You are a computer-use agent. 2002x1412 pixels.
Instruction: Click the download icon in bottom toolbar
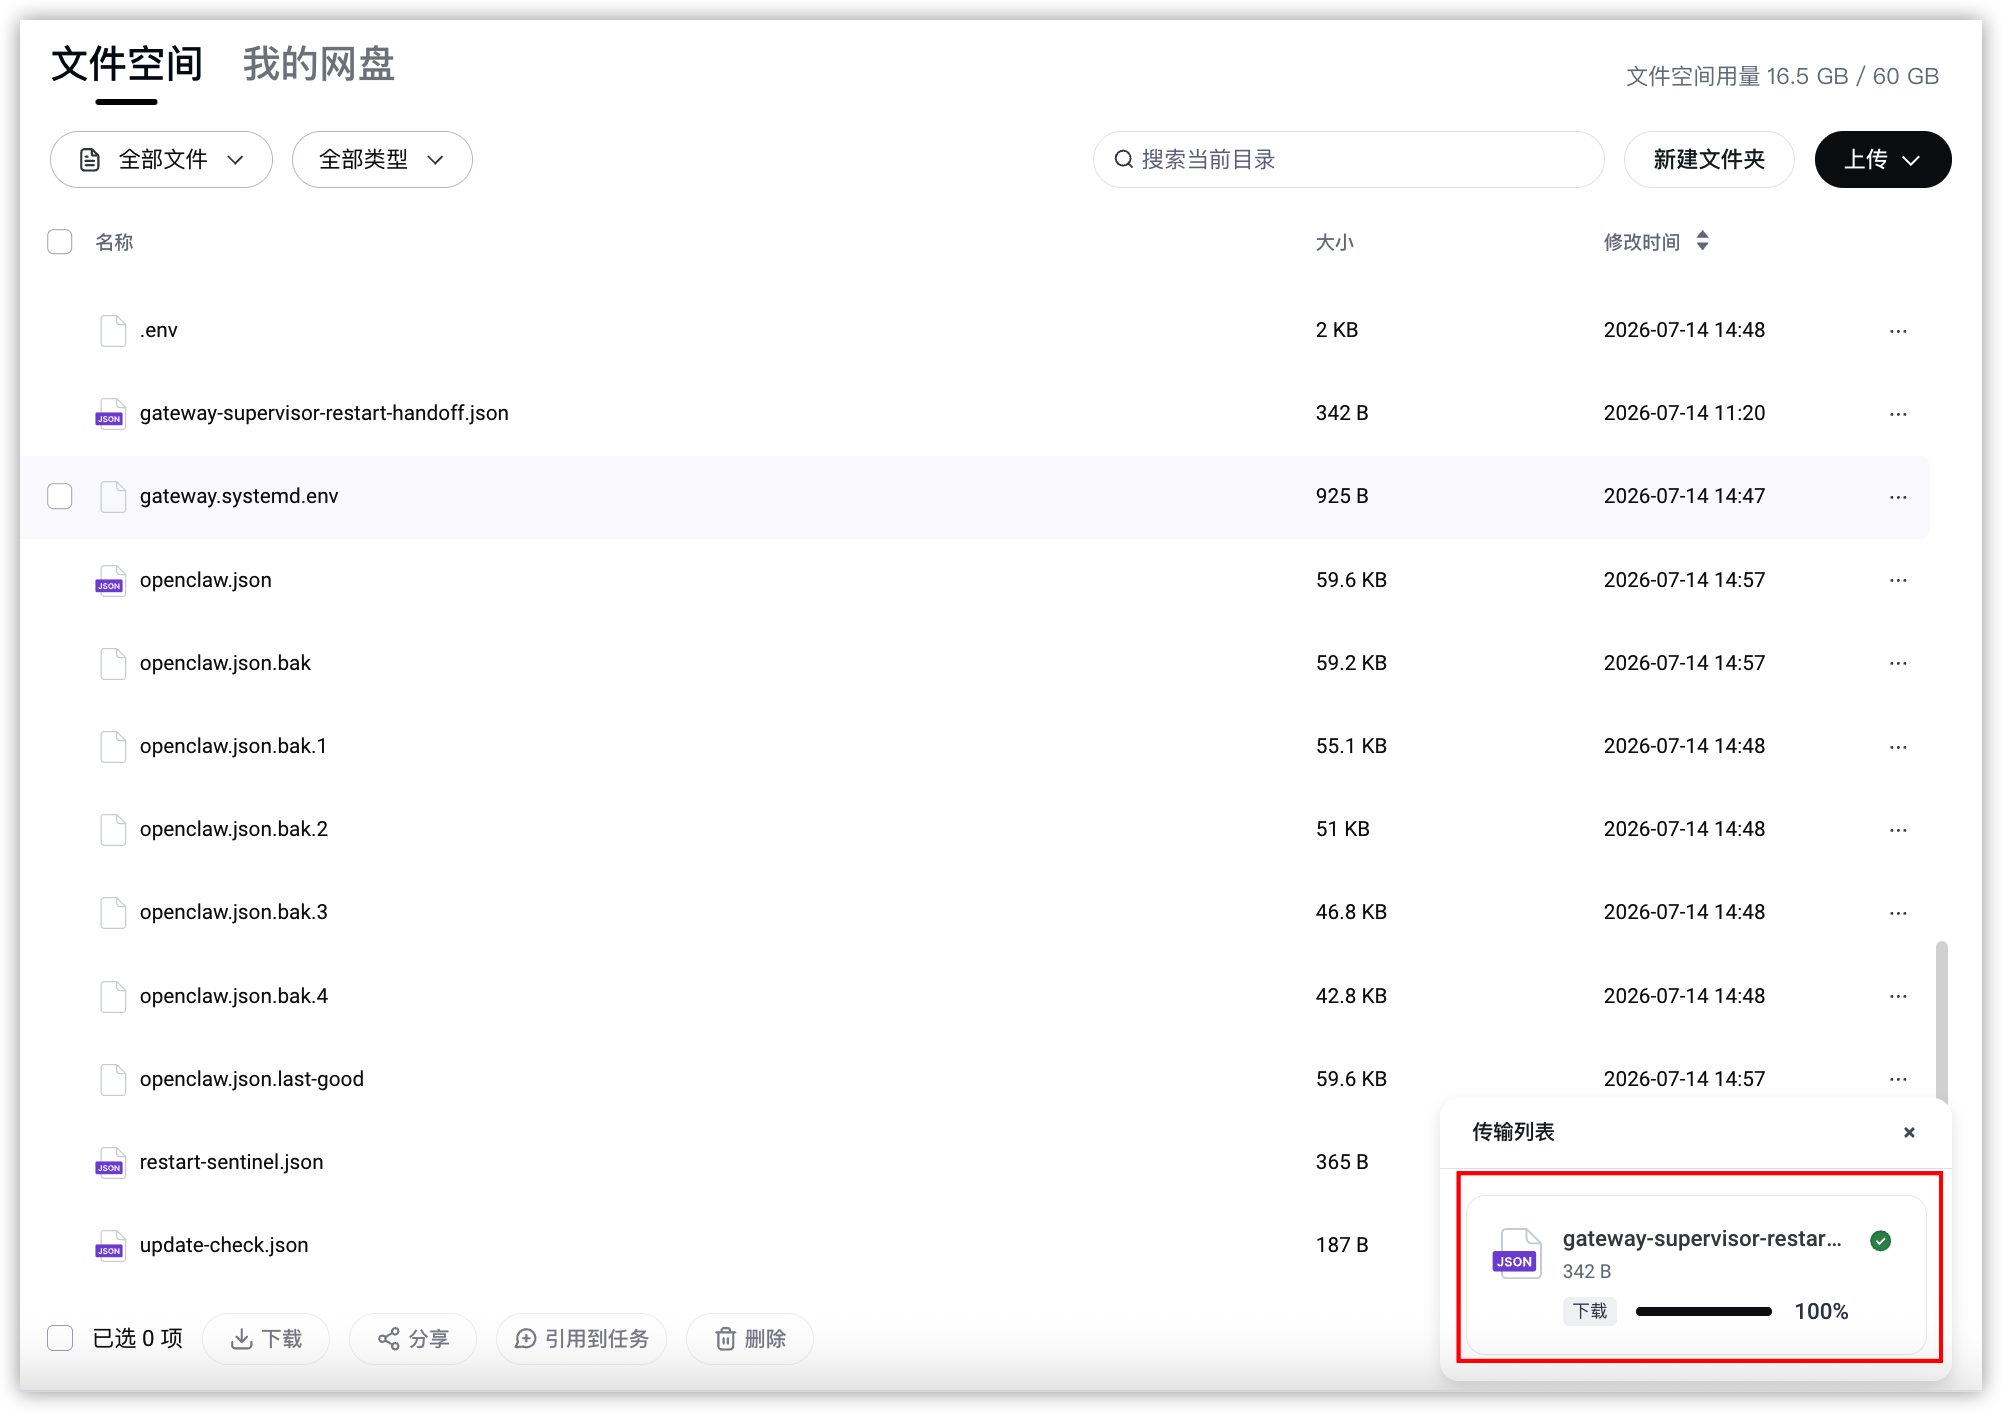(x=241, y=1339)
